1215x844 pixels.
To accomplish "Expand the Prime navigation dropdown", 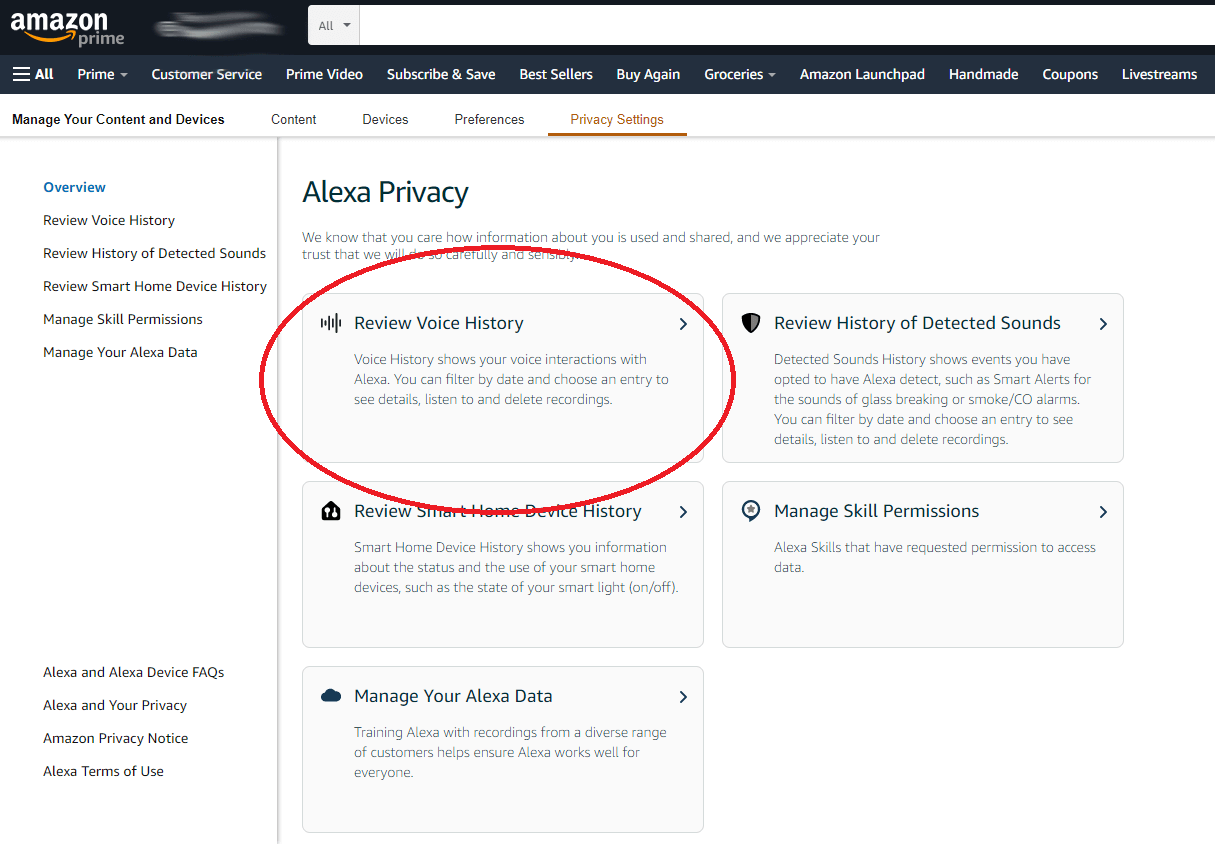I will [103, 74].
